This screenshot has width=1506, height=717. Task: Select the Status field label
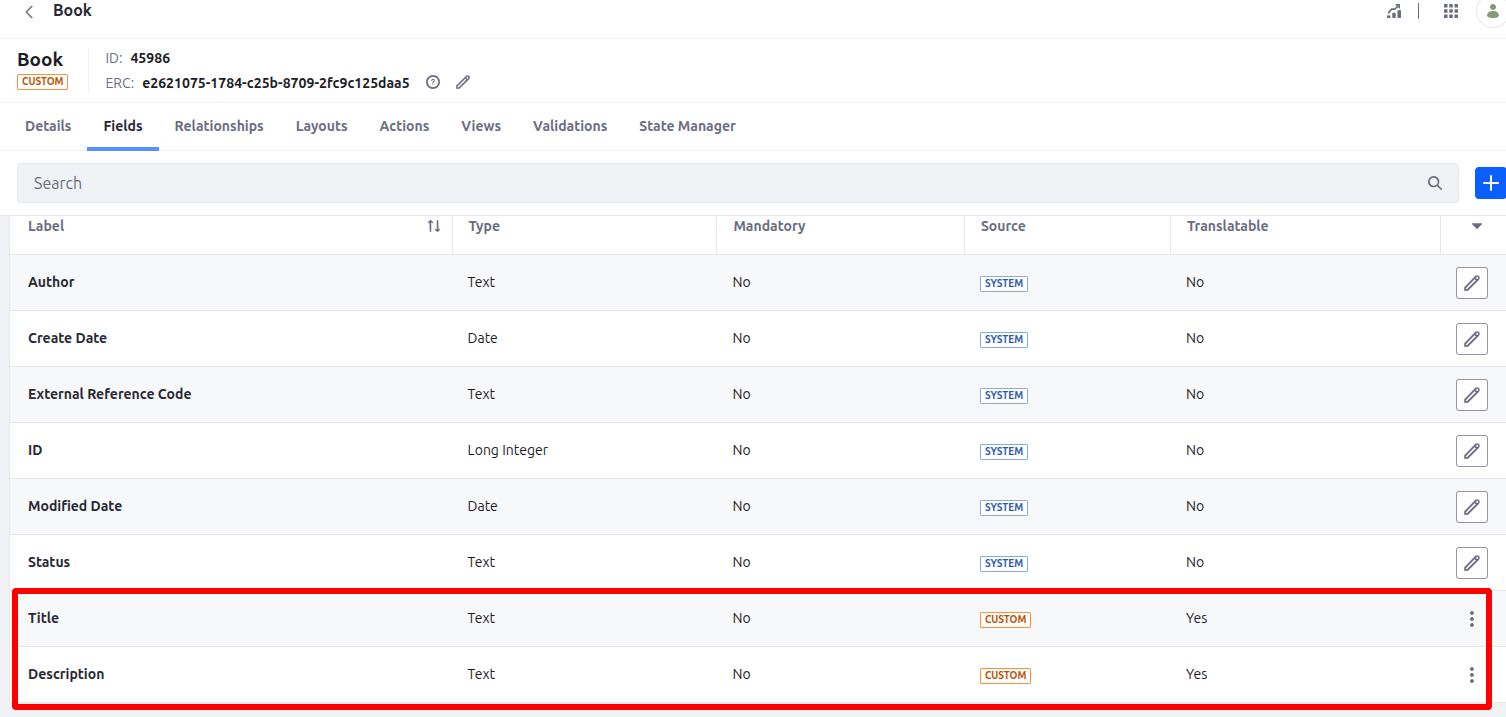49,562
